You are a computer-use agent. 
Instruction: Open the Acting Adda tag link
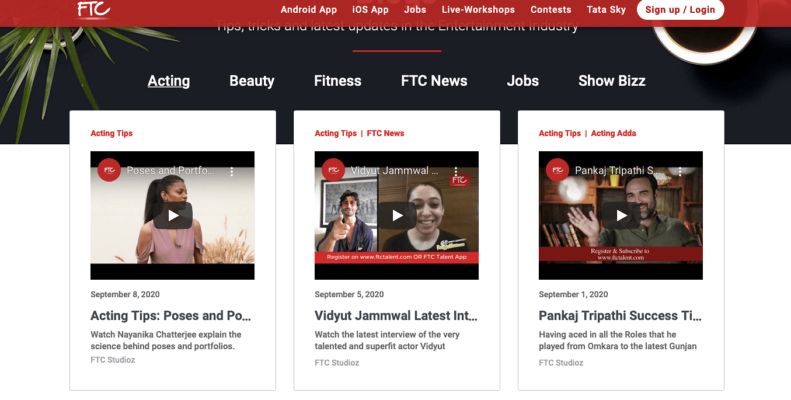click(x=613, y=133)
